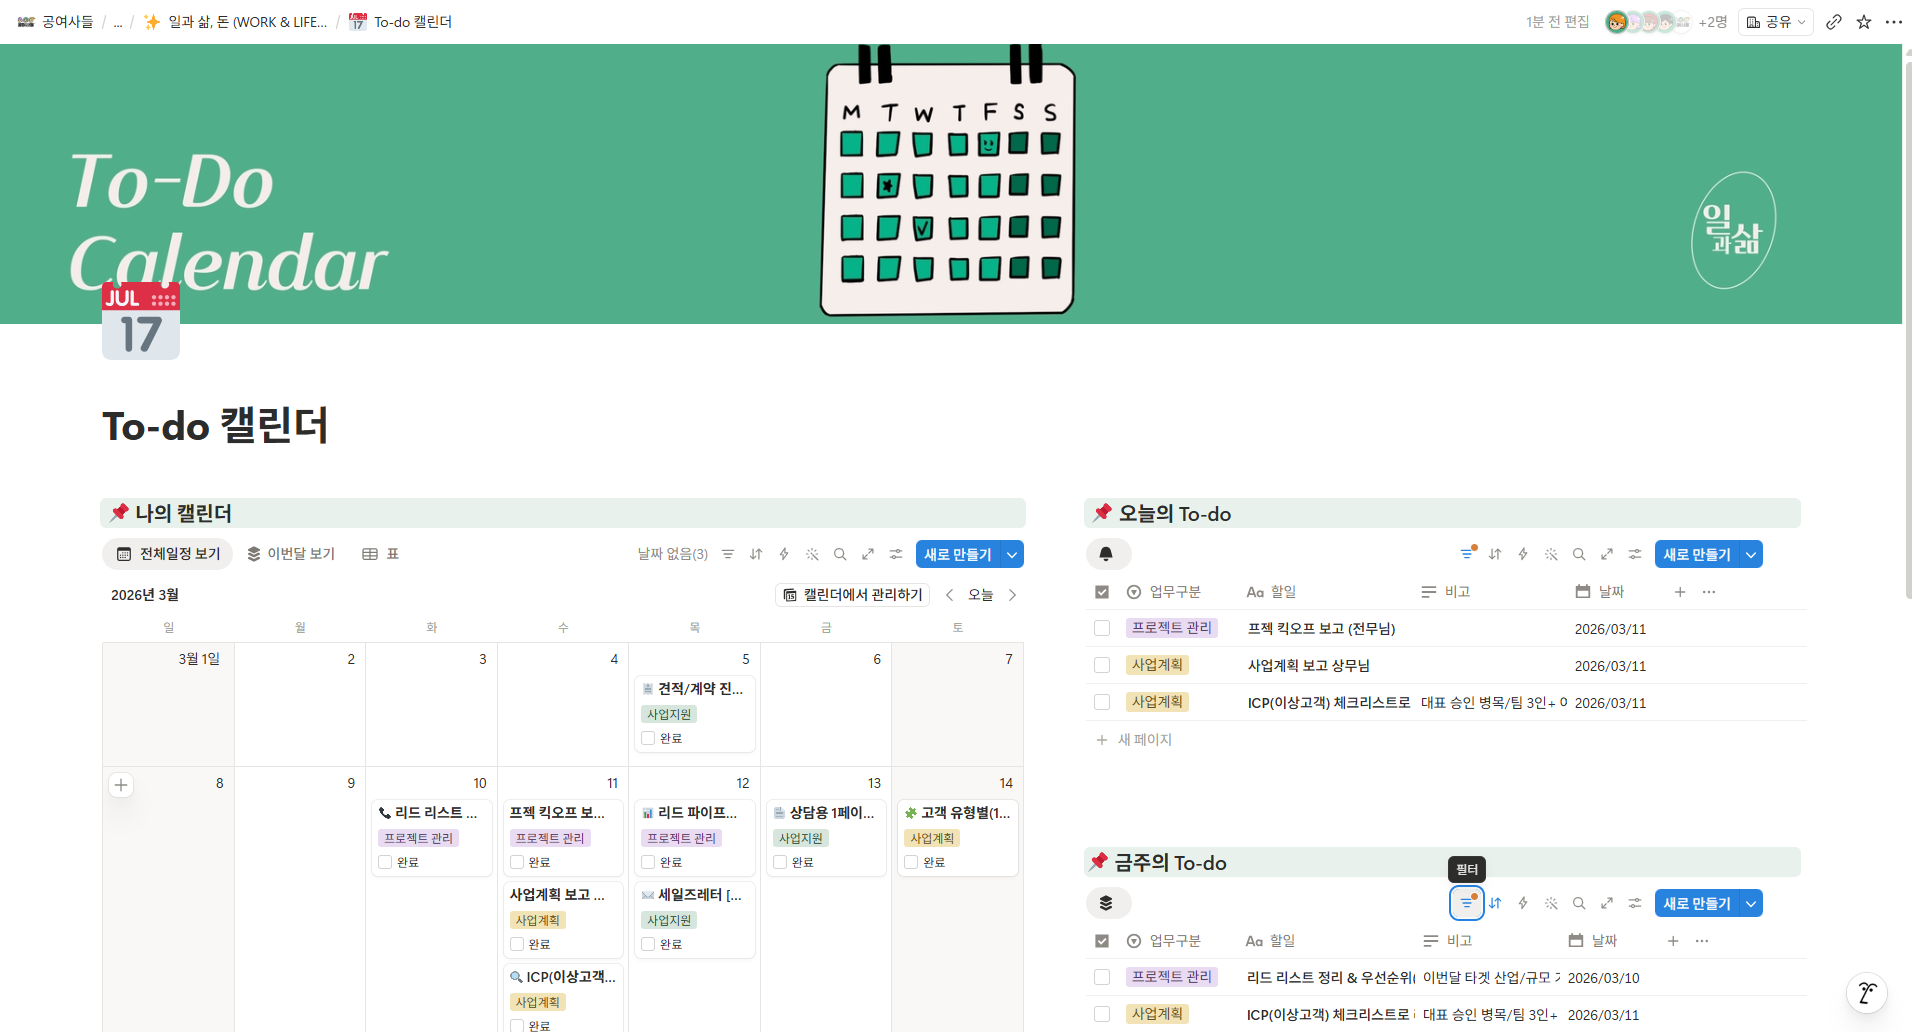This screenshot has height=1032, width=1912.
Task: Open 일과 삶, 돈 breadcrumb page
Action: pyautogui.click(x=235, y=22)
